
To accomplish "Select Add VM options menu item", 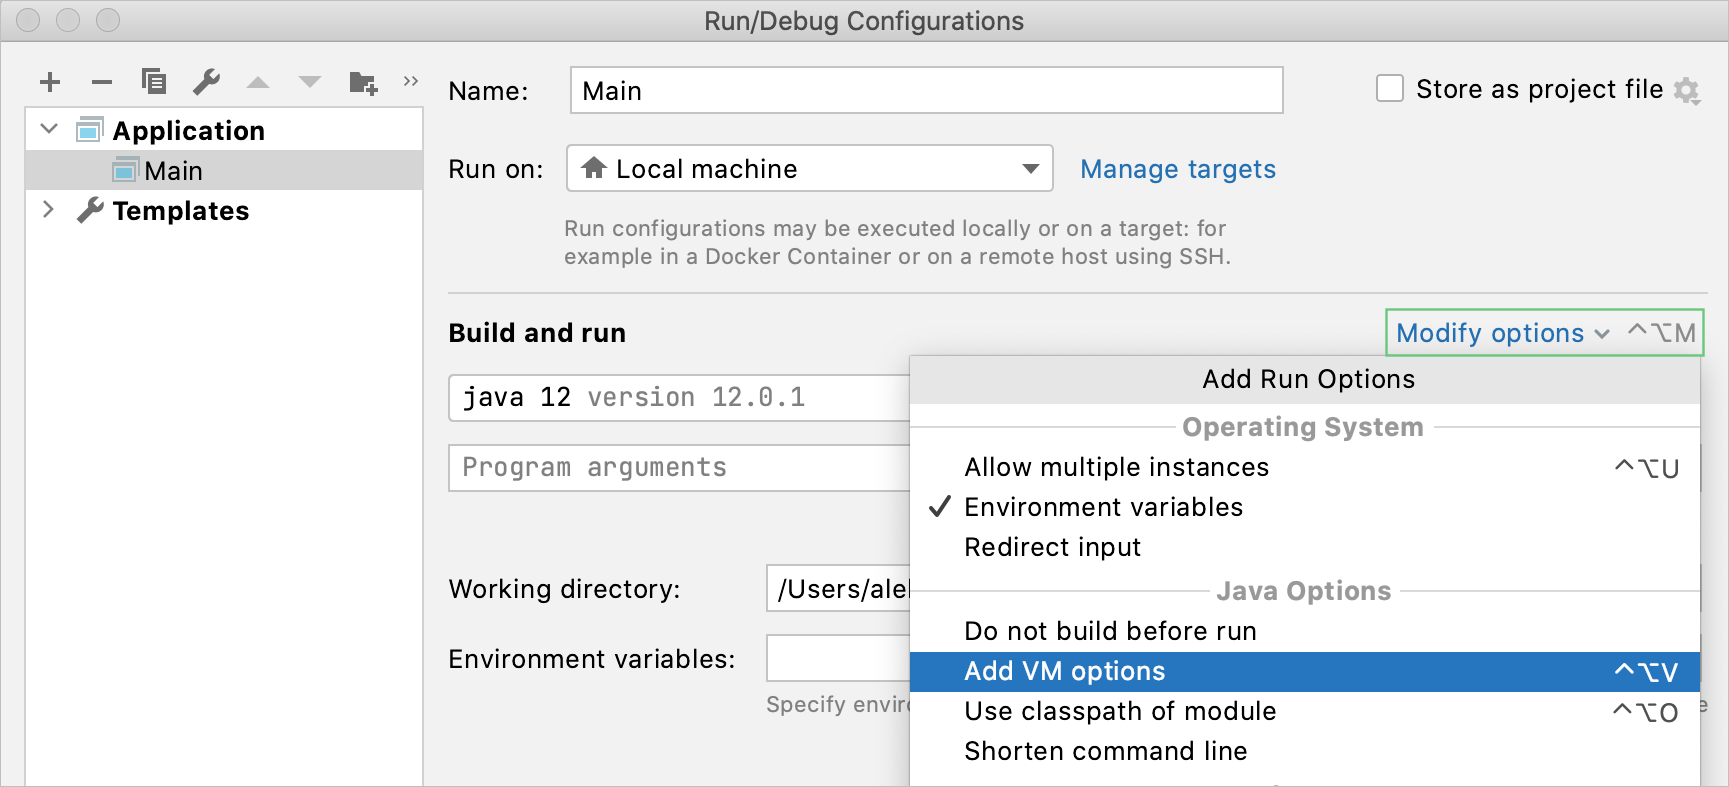I will (x=1065, y=671).
